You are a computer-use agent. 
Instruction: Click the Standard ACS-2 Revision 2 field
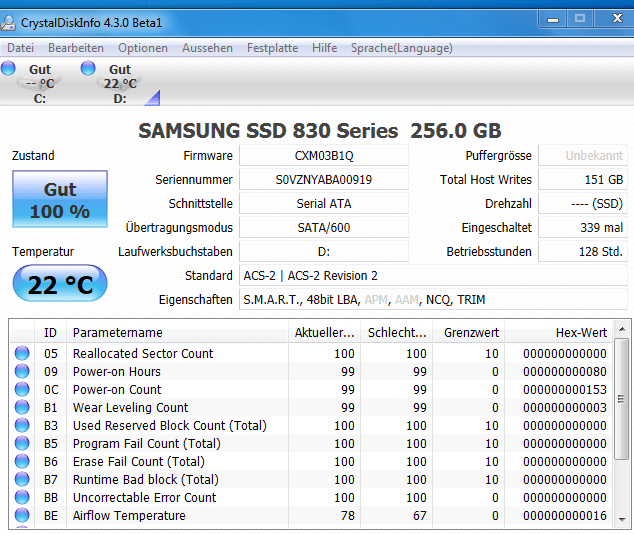point(433,276)
